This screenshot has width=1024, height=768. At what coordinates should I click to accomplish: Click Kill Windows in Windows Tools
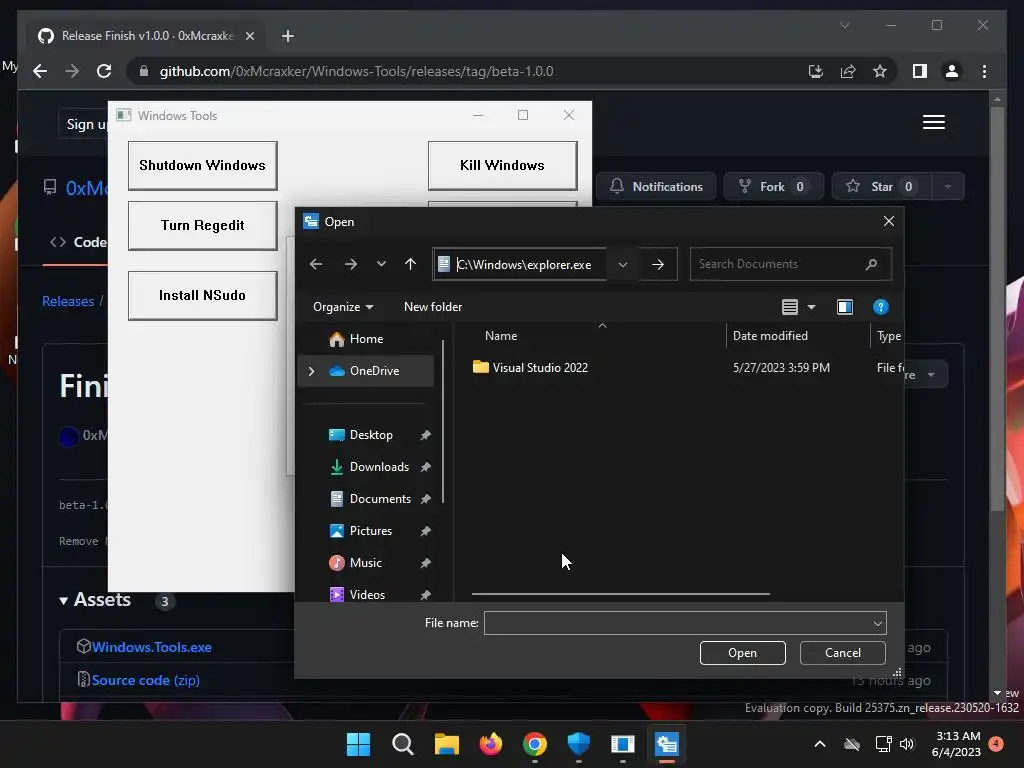[x=502, y=165]
